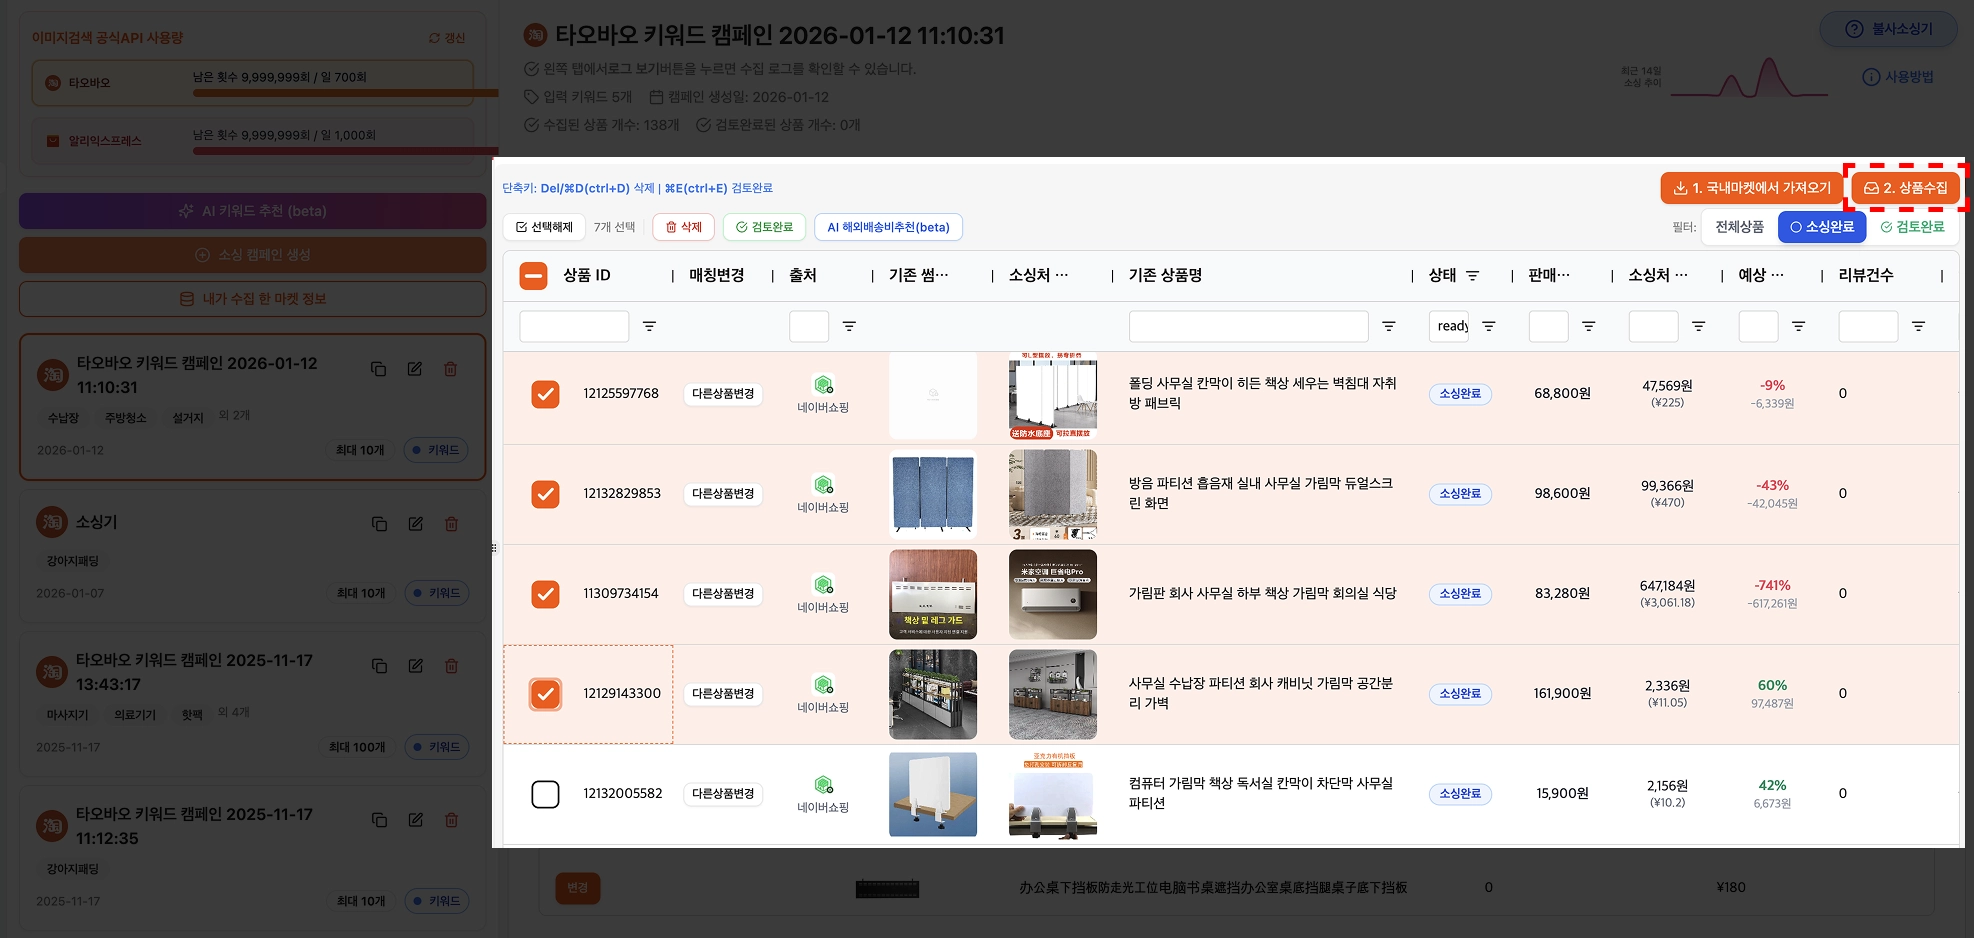
Task: Click the red 삭제 button
Action: coord(683,227)
